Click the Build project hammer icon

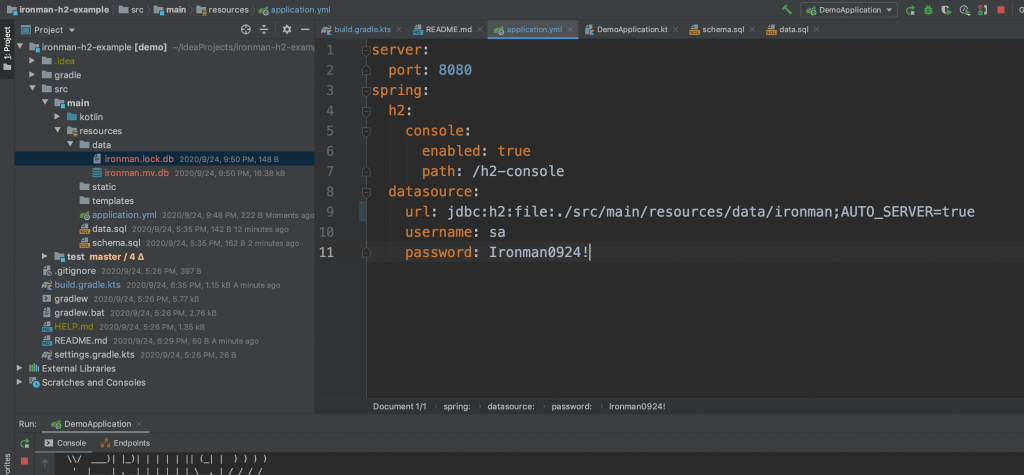pos(787,10)
